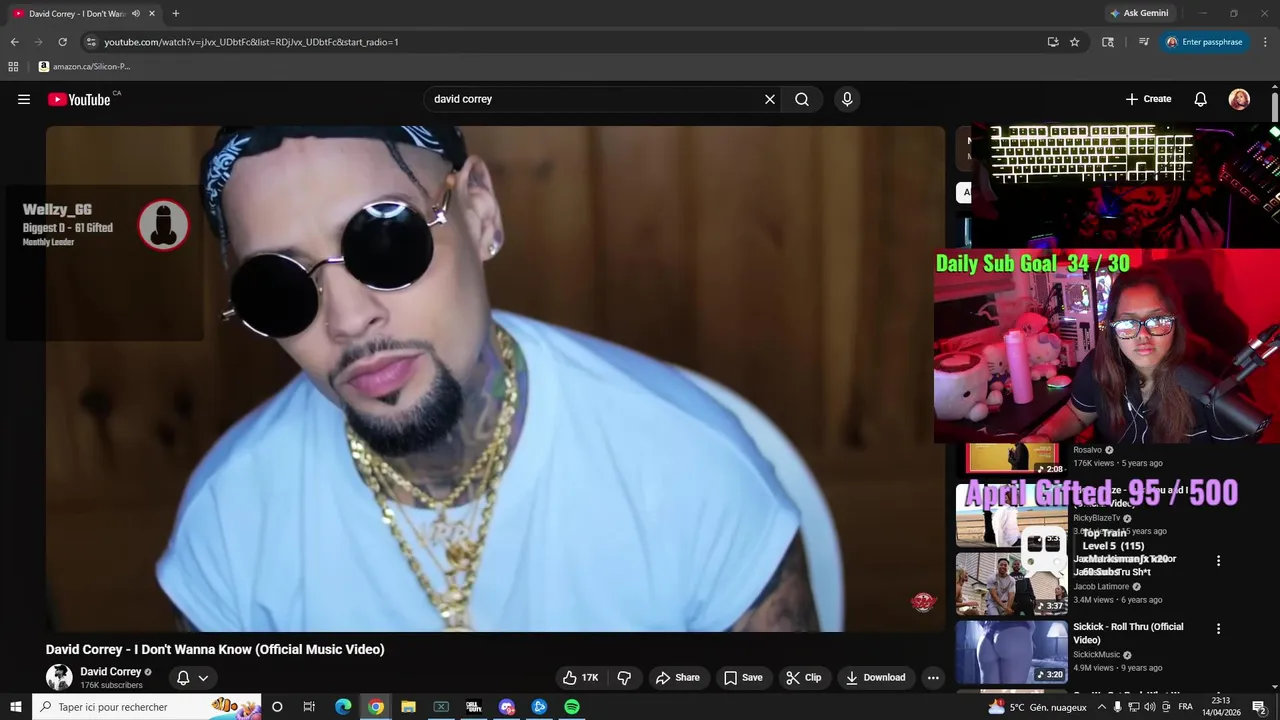Open the volume speaker tray icon
1280x720 pixels.
pos(1150,707)
